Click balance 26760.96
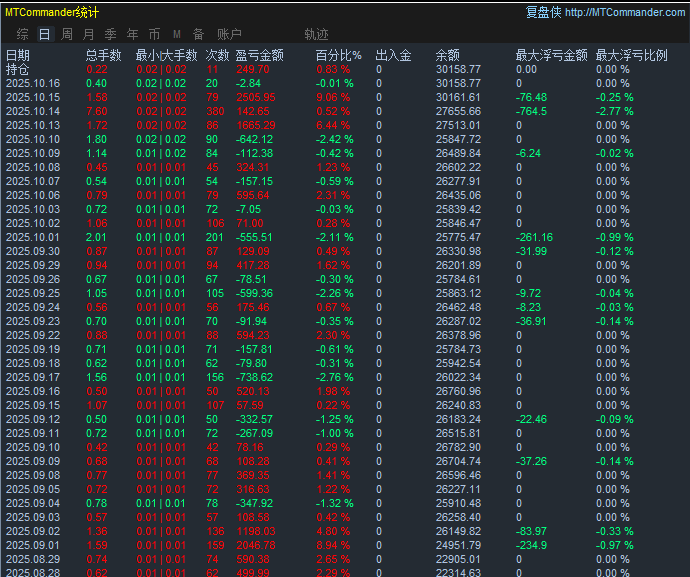The image size is (690, 577). [459, 391]
